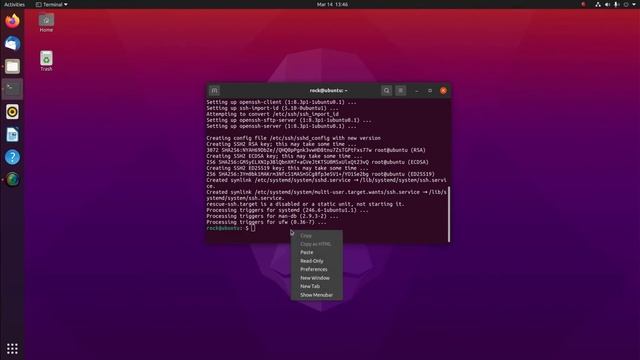Click the red recording indicator in top bar

point(583,4)
